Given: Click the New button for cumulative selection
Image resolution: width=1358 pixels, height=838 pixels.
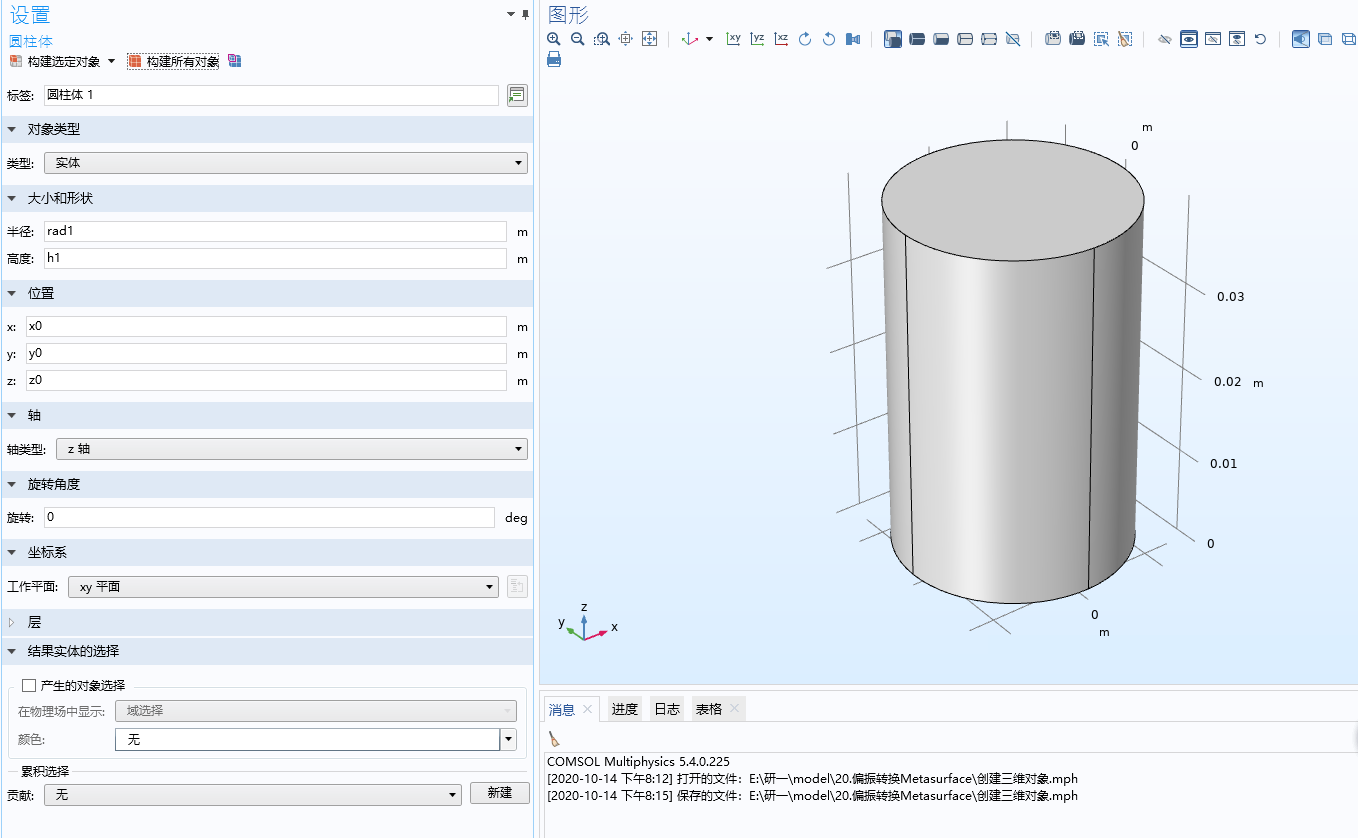Looking at the screenshot, I should pyautogui.click(x=500, y=793).
